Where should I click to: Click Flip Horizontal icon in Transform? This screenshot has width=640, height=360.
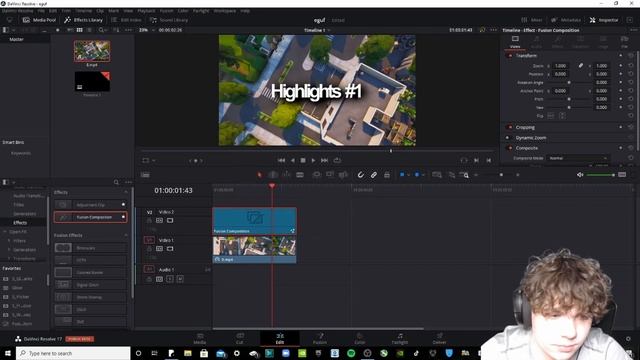click(x=551, y=116)
